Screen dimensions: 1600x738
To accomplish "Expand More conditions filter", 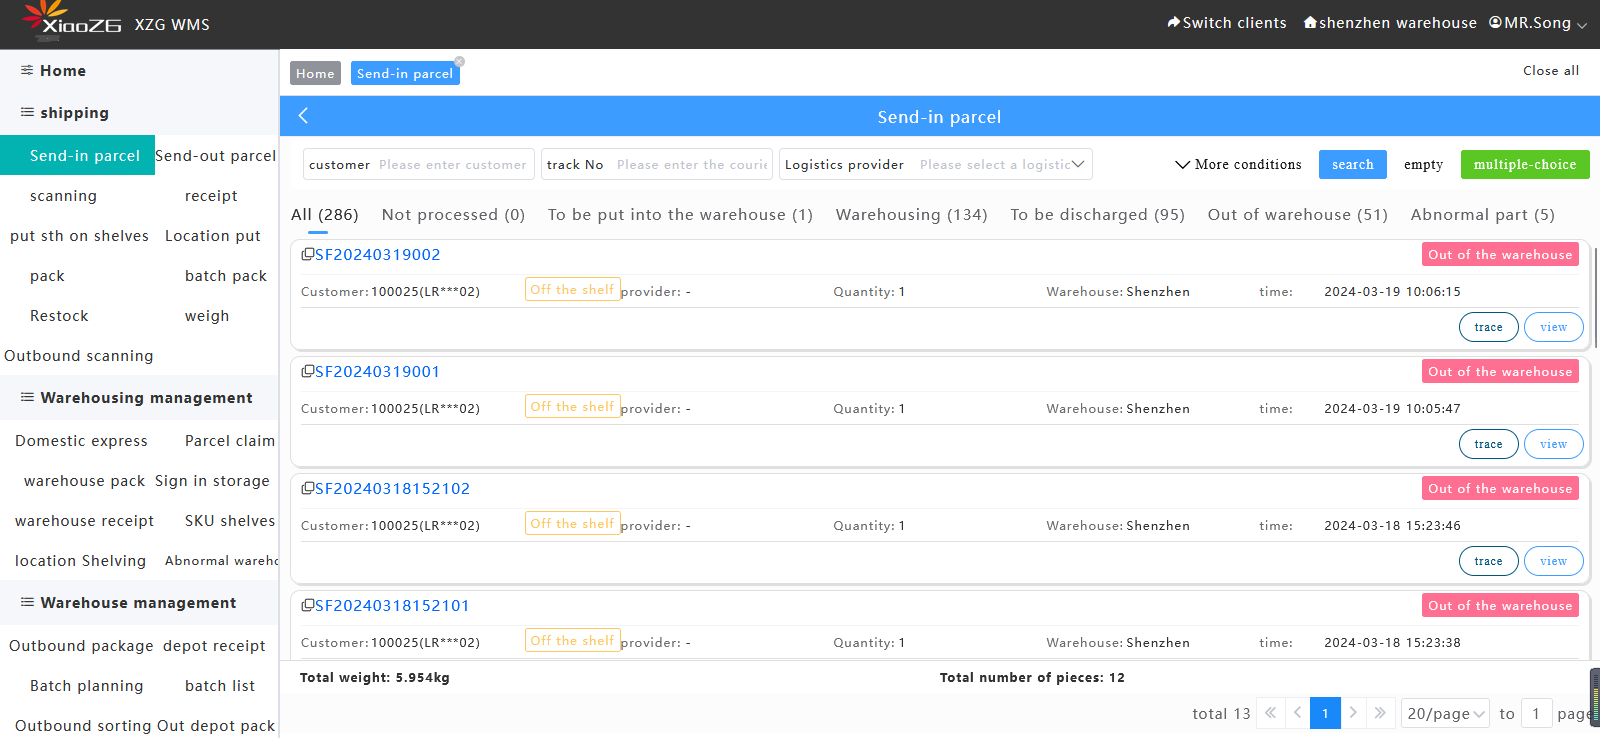I will [1238, 165].
